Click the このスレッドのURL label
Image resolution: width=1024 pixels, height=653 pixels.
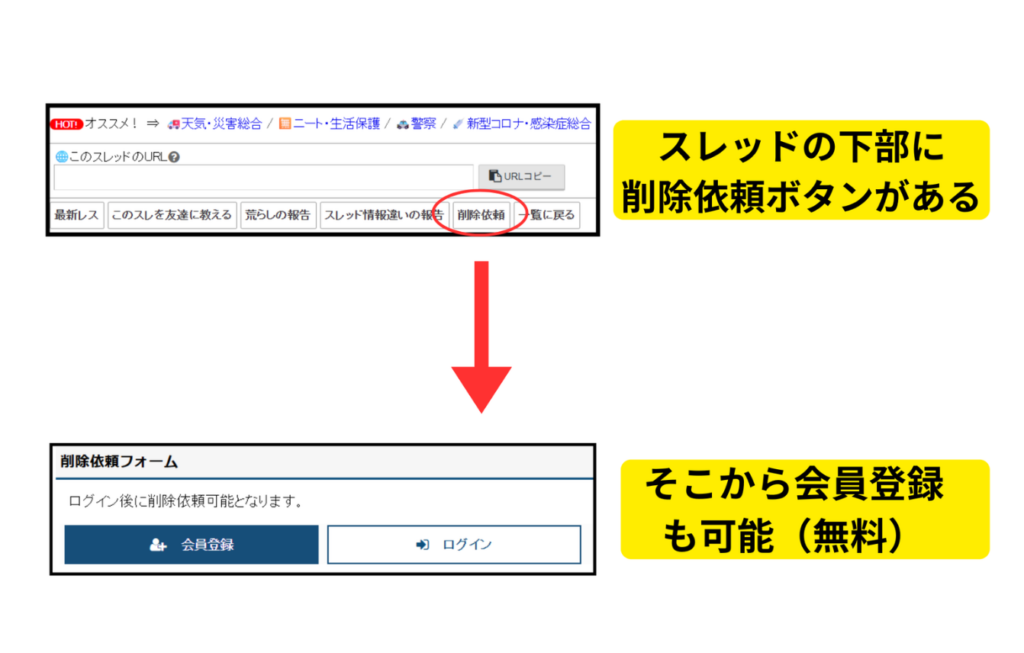point(118,157)
